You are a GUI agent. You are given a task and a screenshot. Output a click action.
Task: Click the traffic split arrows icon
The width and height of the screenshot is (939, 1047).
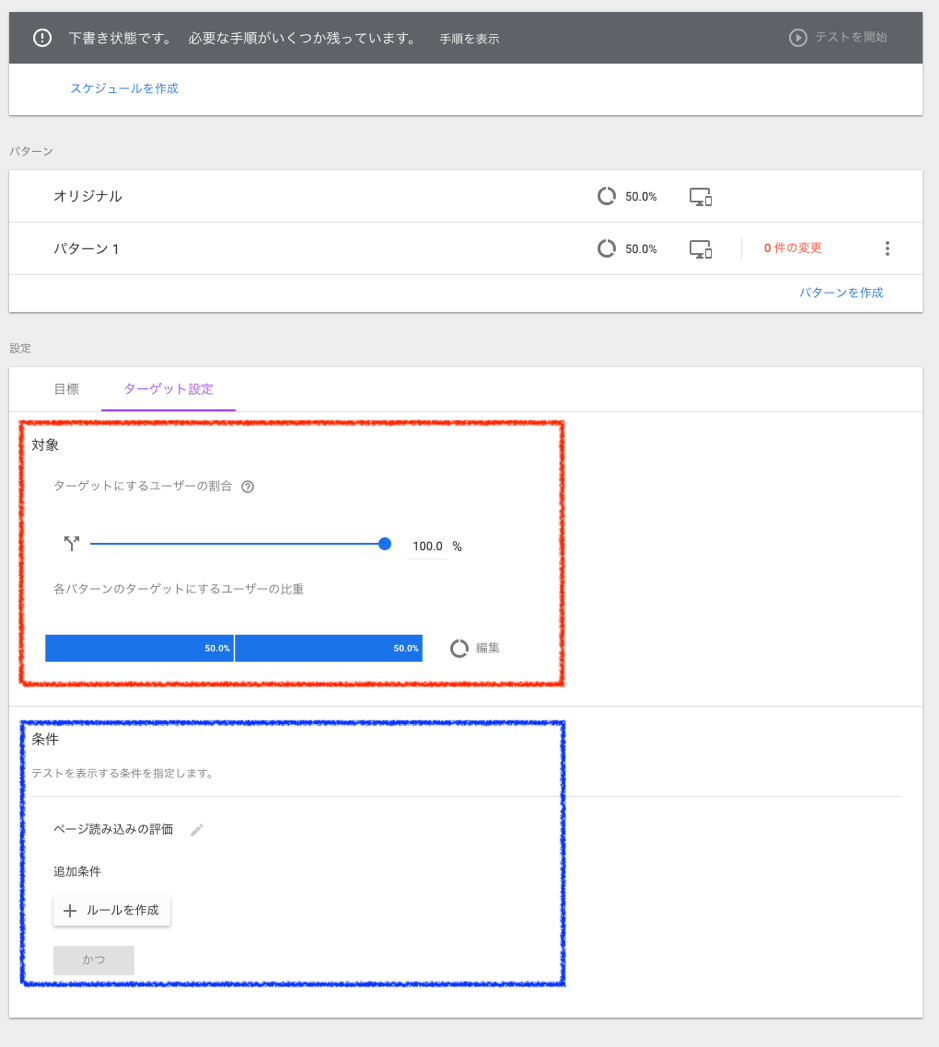coord(71,544)
